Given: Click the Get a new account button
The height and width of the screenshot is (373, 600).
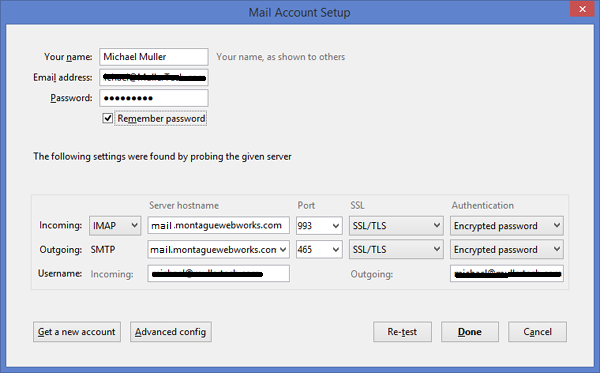Looking at the screenshot, I should coord(77,332).
